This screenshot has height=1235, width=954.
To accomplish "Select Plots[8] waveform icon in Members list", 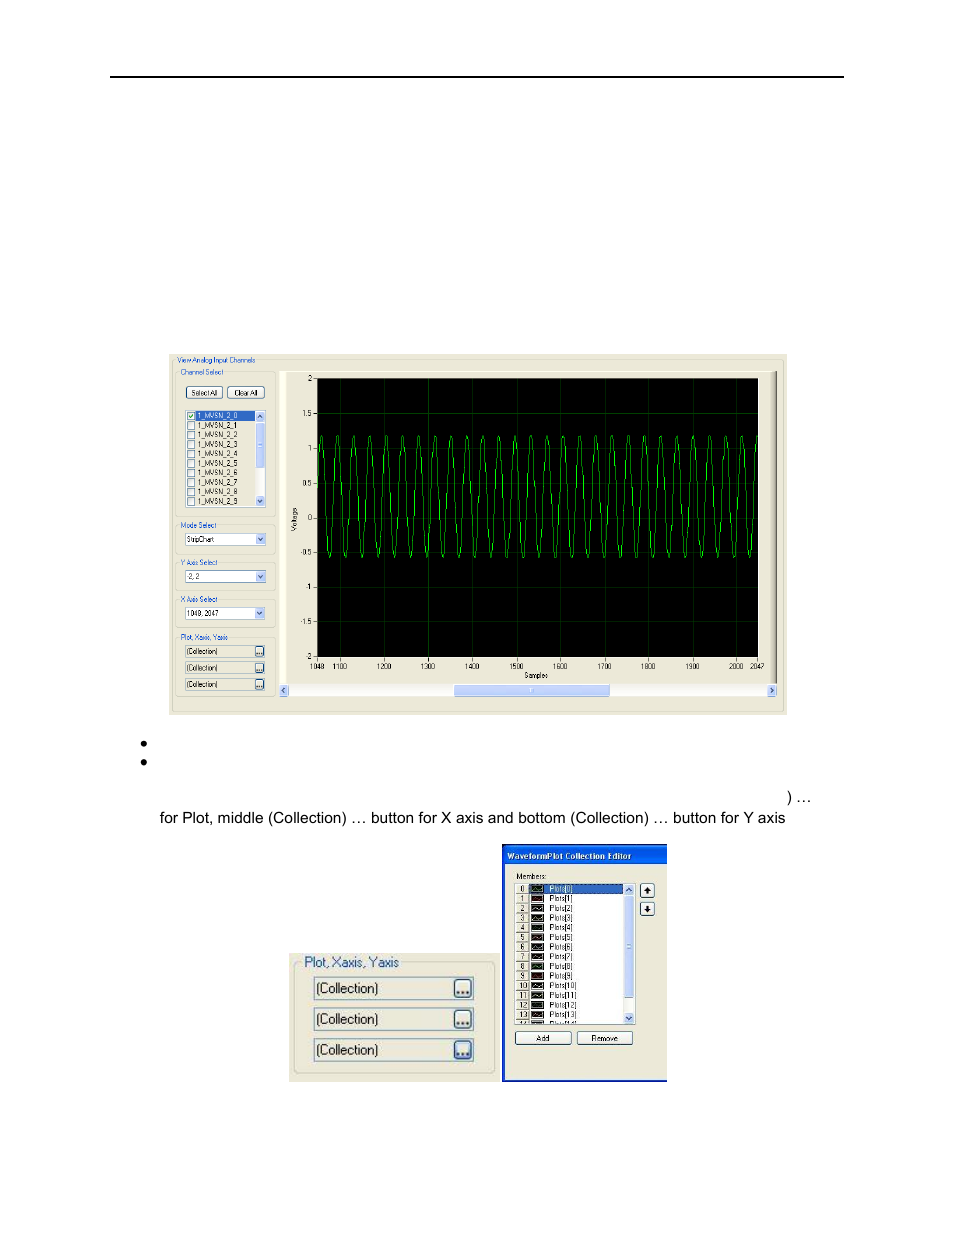I will click(537, 966).
